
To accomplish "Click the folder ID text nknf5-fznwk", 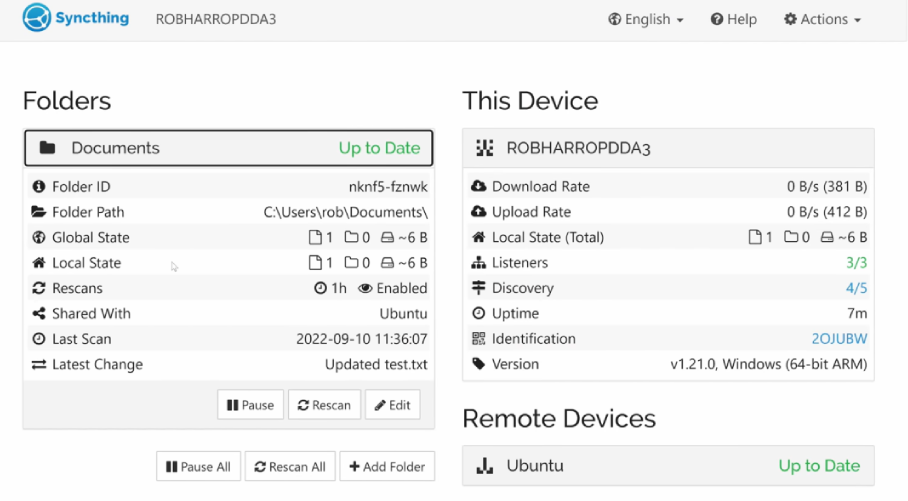I will 388,186.
